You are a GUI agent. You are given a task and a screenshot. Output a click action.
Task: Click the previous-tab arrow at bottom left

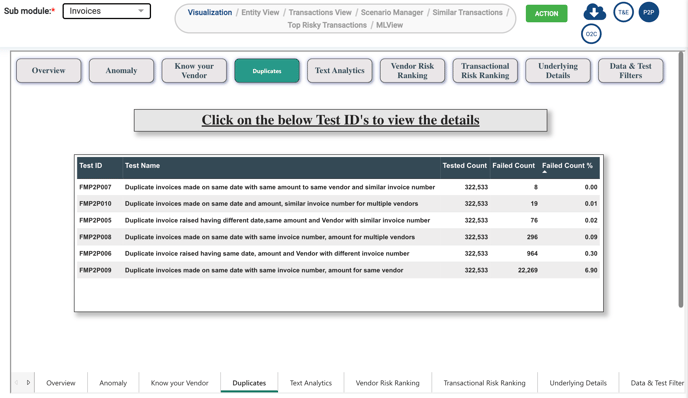point(17,383)
